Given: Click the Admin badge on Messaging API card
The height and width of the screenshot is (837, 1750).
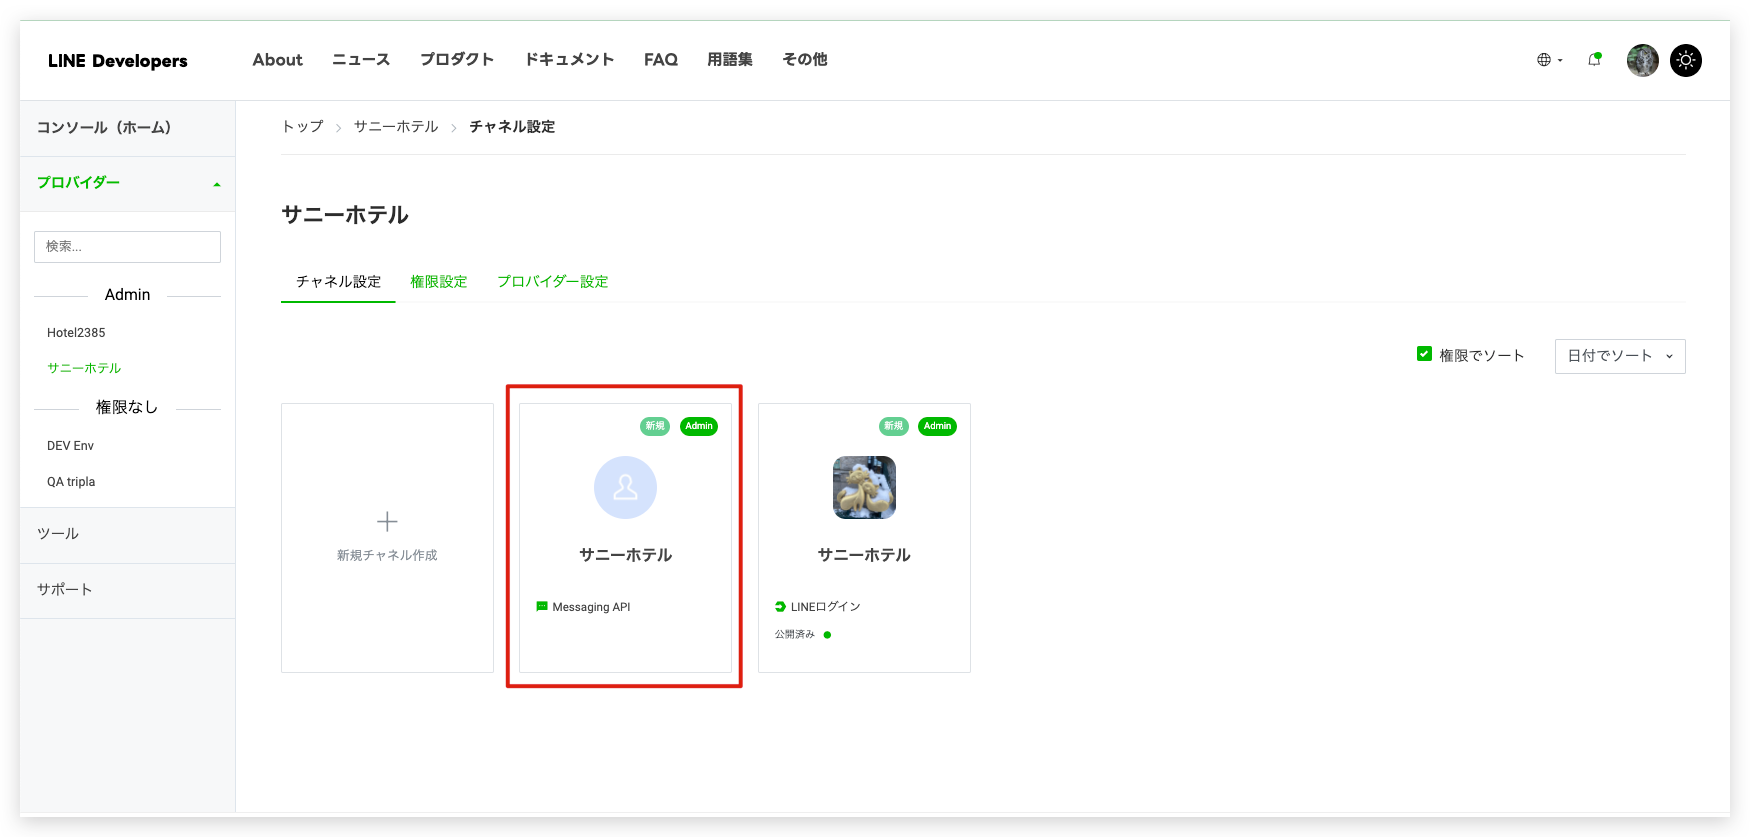Looking at the screenshot, I should [699, 426].
